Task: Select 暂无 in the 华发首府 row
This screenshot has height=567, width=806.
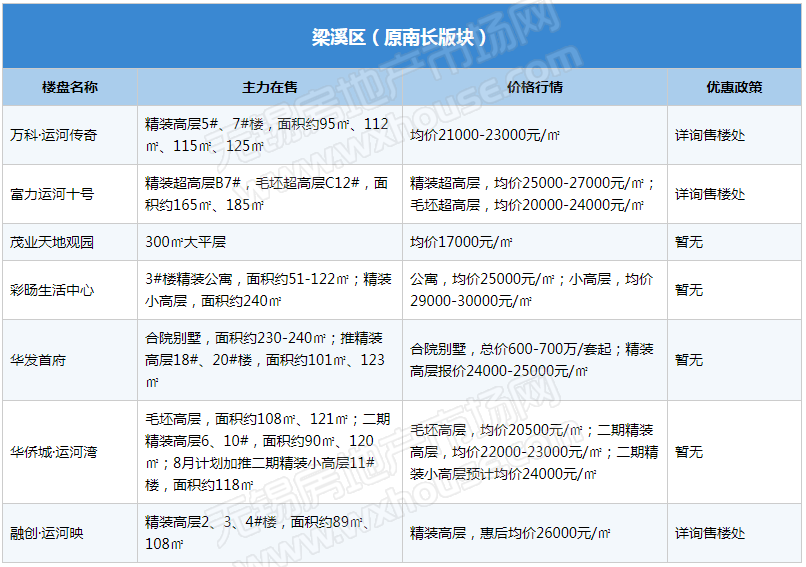Action: point(689,360)
